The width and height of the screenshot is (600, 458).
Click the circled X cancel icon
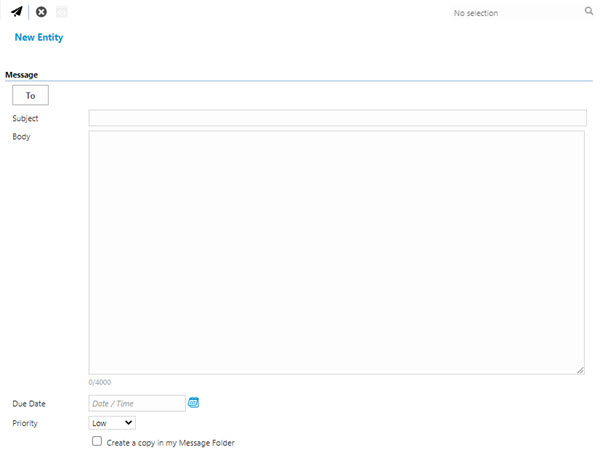41,12
